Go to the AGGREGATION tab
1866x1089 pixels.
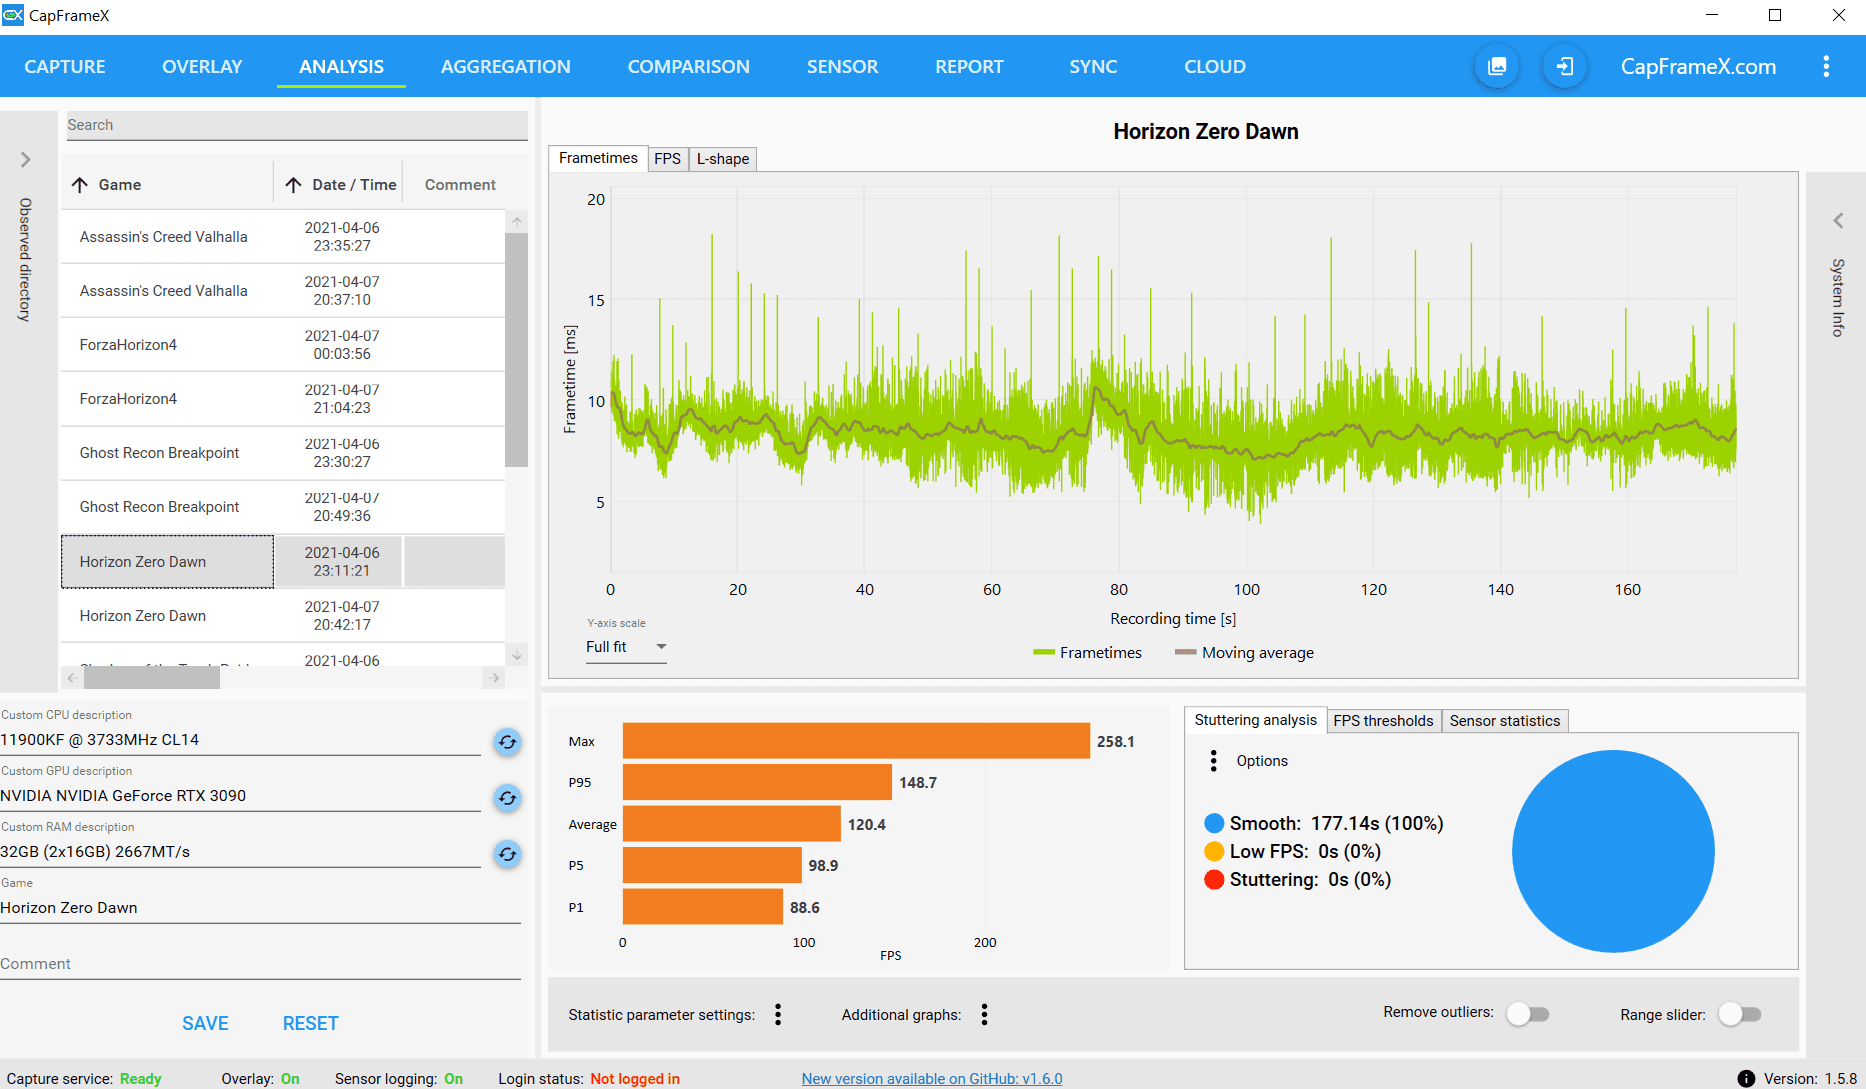click(x=506, y=67)
